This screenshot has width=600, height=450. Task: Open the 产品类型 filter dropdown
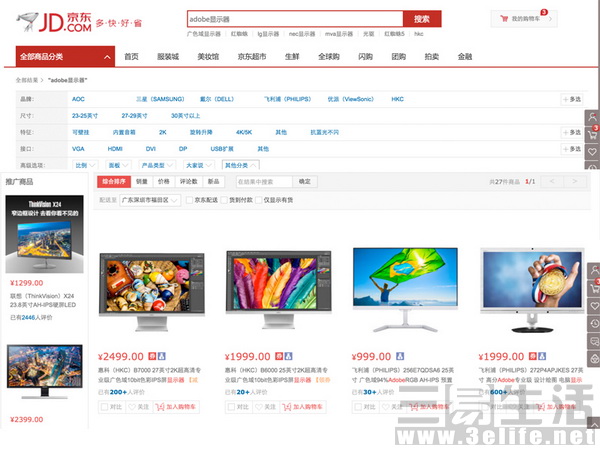tap(157, 165)
